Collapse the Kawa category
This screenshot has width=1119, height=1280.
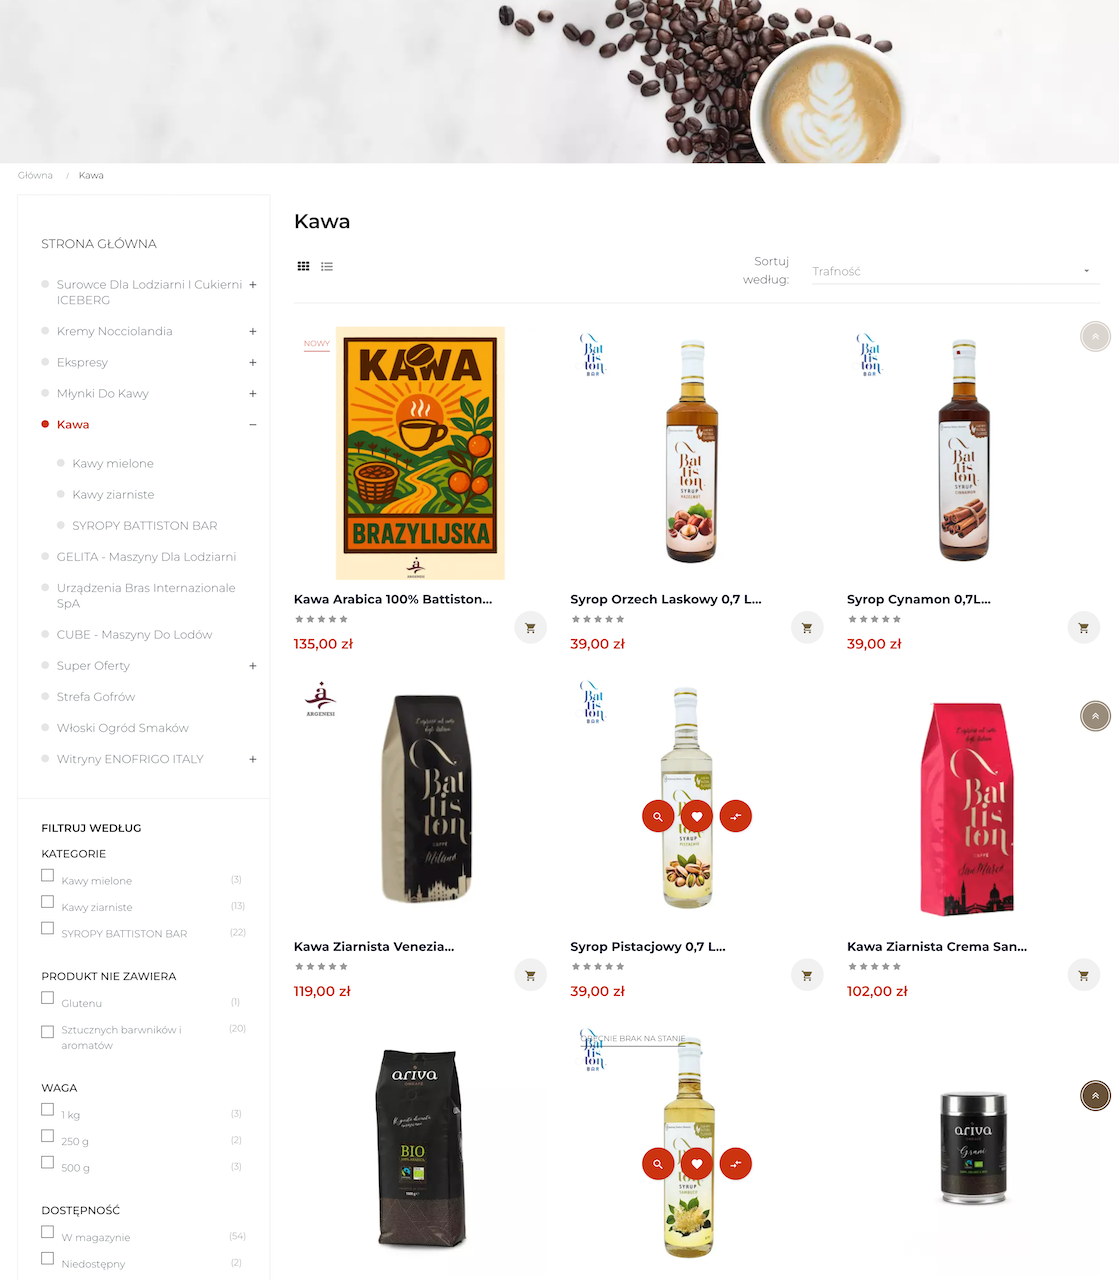[253, 424]
